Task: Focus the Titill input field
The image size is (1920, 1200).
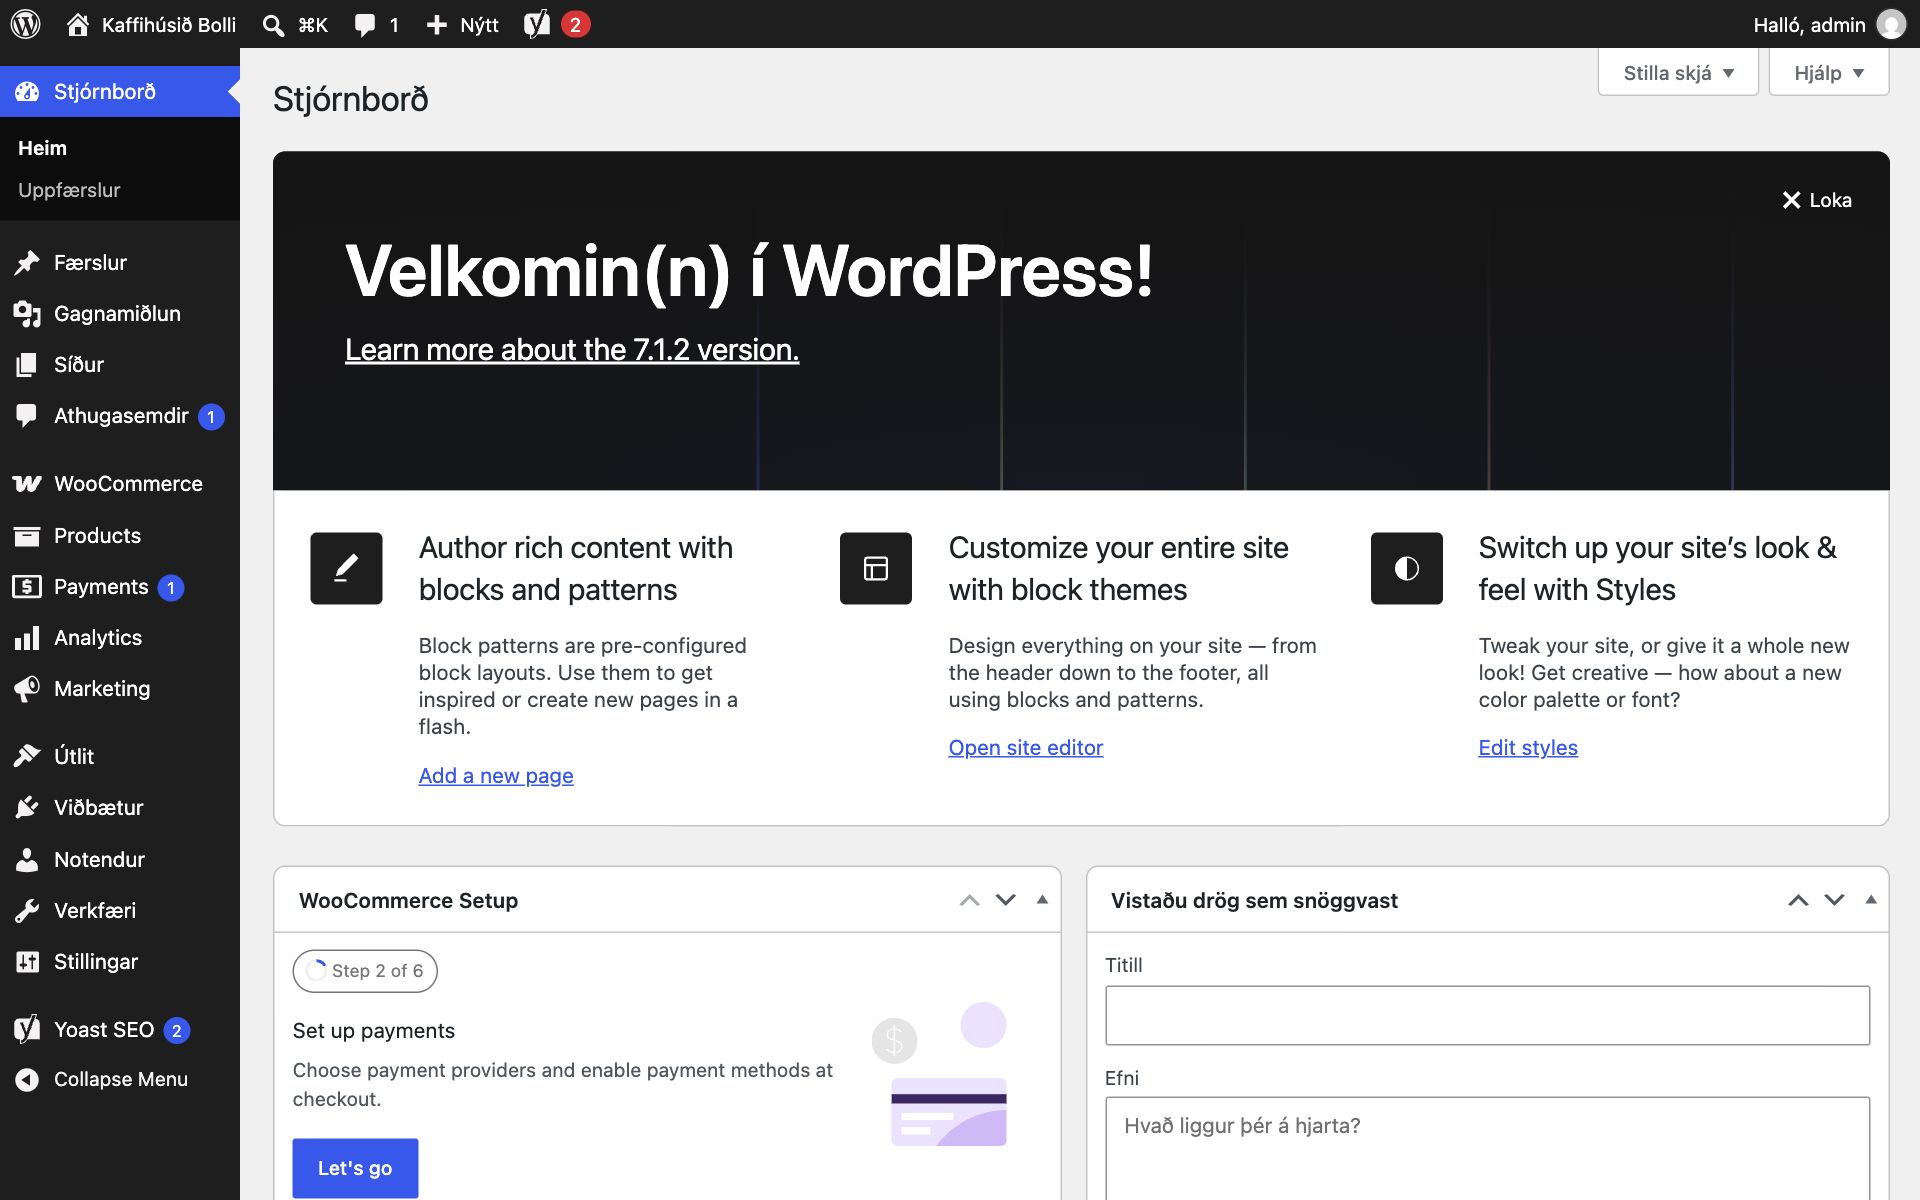Action: [1487, 1015]
